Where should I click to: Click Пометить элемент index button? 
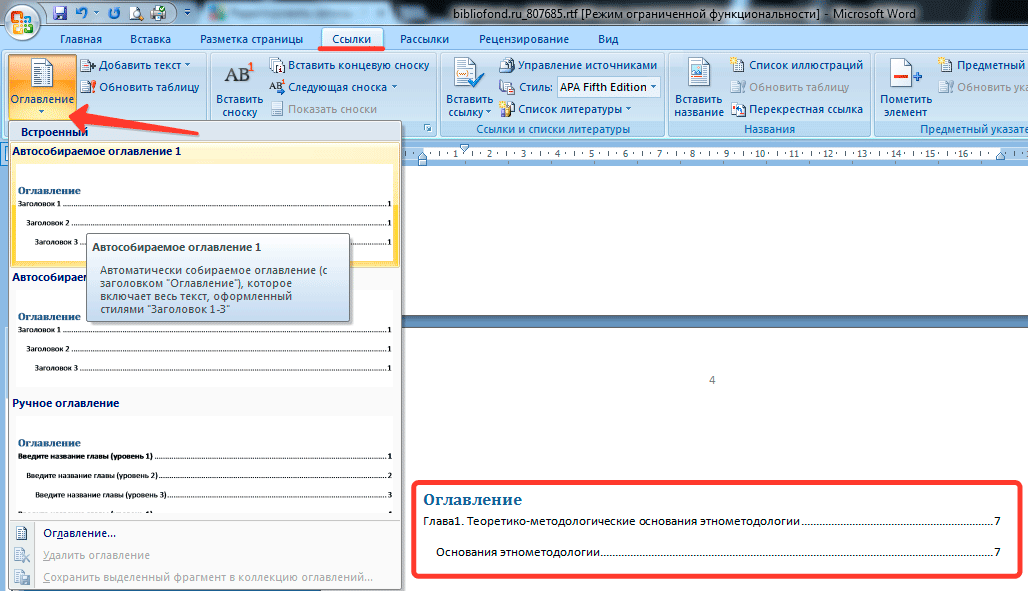tap(905, 88)
